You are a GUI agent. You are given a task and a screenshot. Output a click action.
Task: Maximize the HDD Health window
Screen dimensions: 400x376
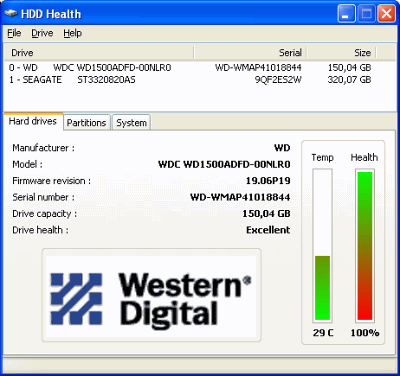click(x=366, y=14)
